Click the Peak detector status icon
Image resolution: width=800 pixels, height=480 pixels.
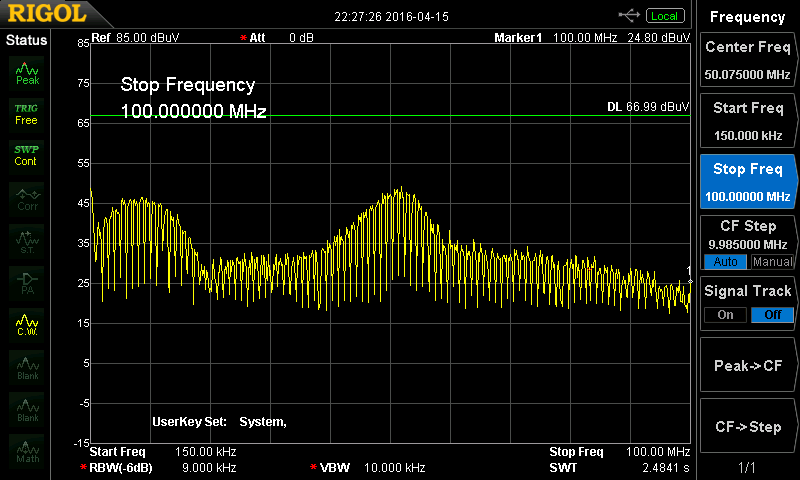tap(27, 73)
